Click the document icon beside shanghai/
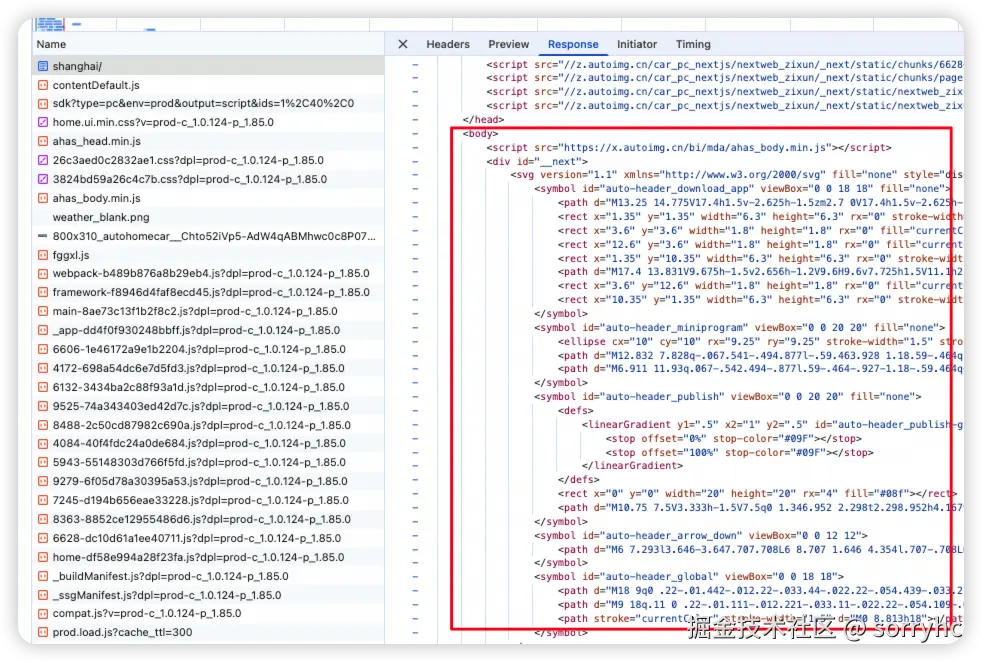 pos(43,66)
